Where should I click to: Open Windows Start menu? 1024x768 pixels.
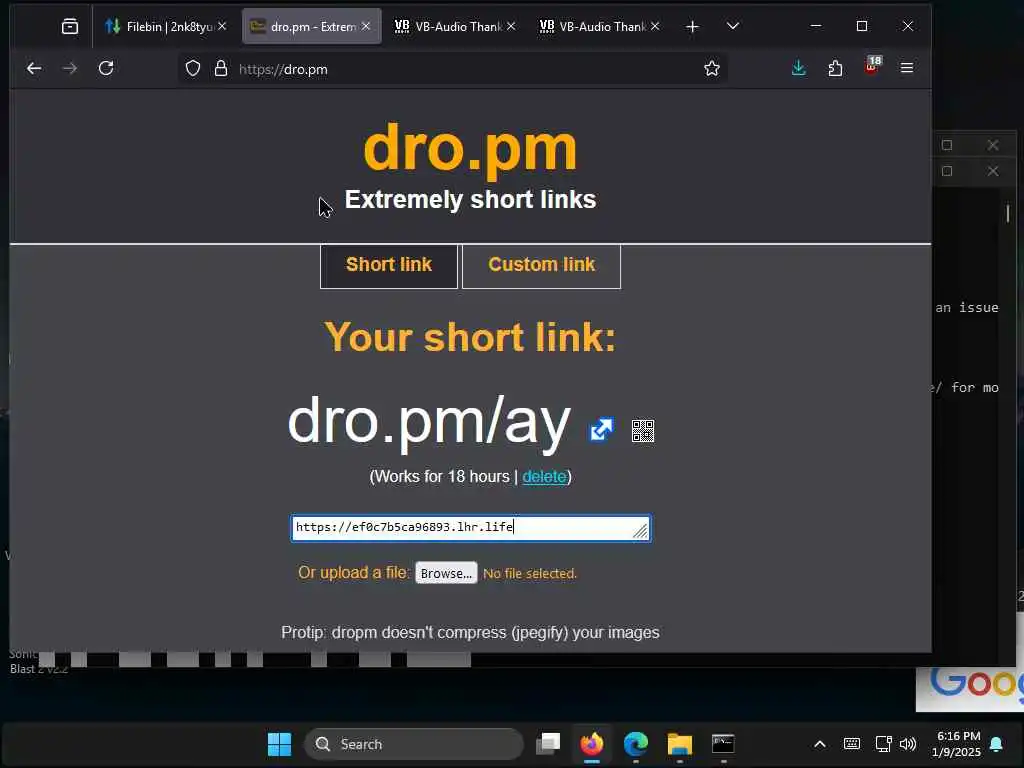pos(280,744)
